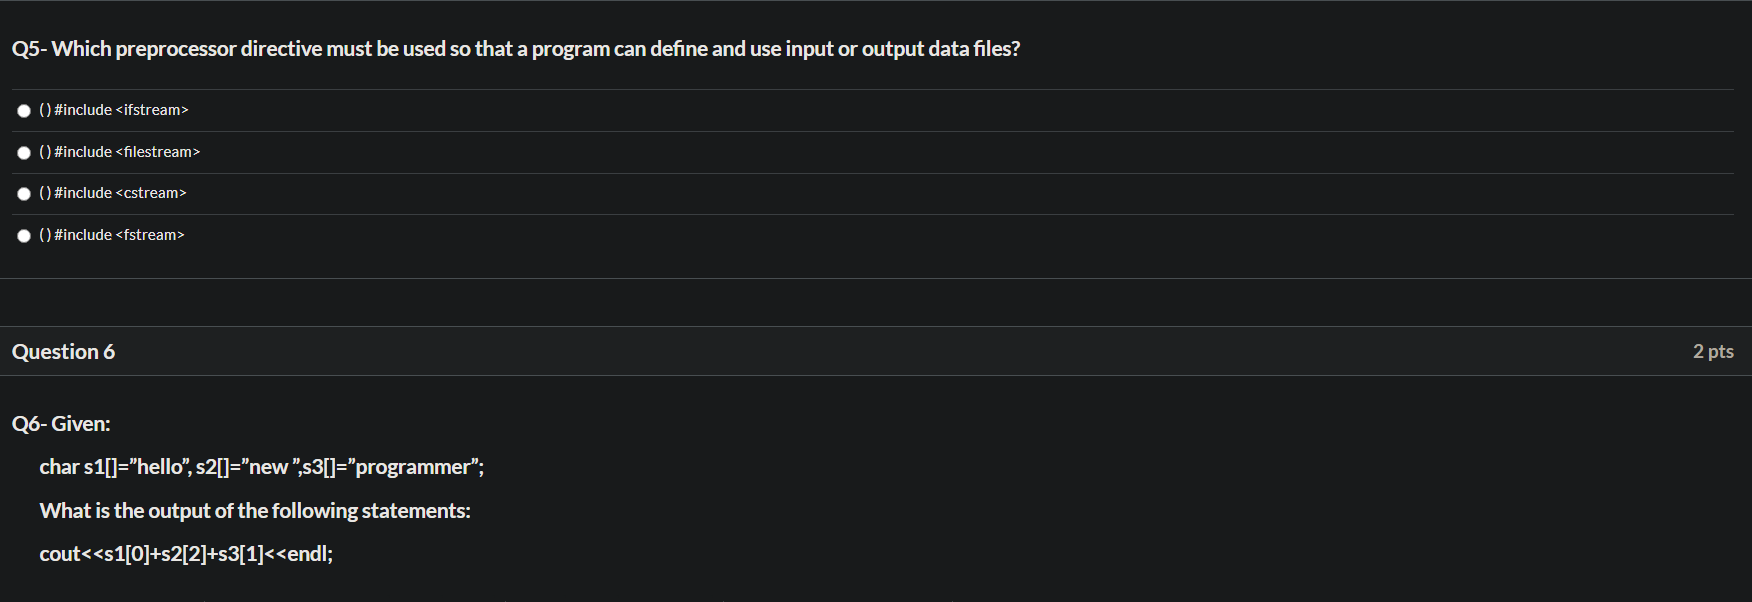
Task: Click the cout output statement line
Action: (187, 553)
